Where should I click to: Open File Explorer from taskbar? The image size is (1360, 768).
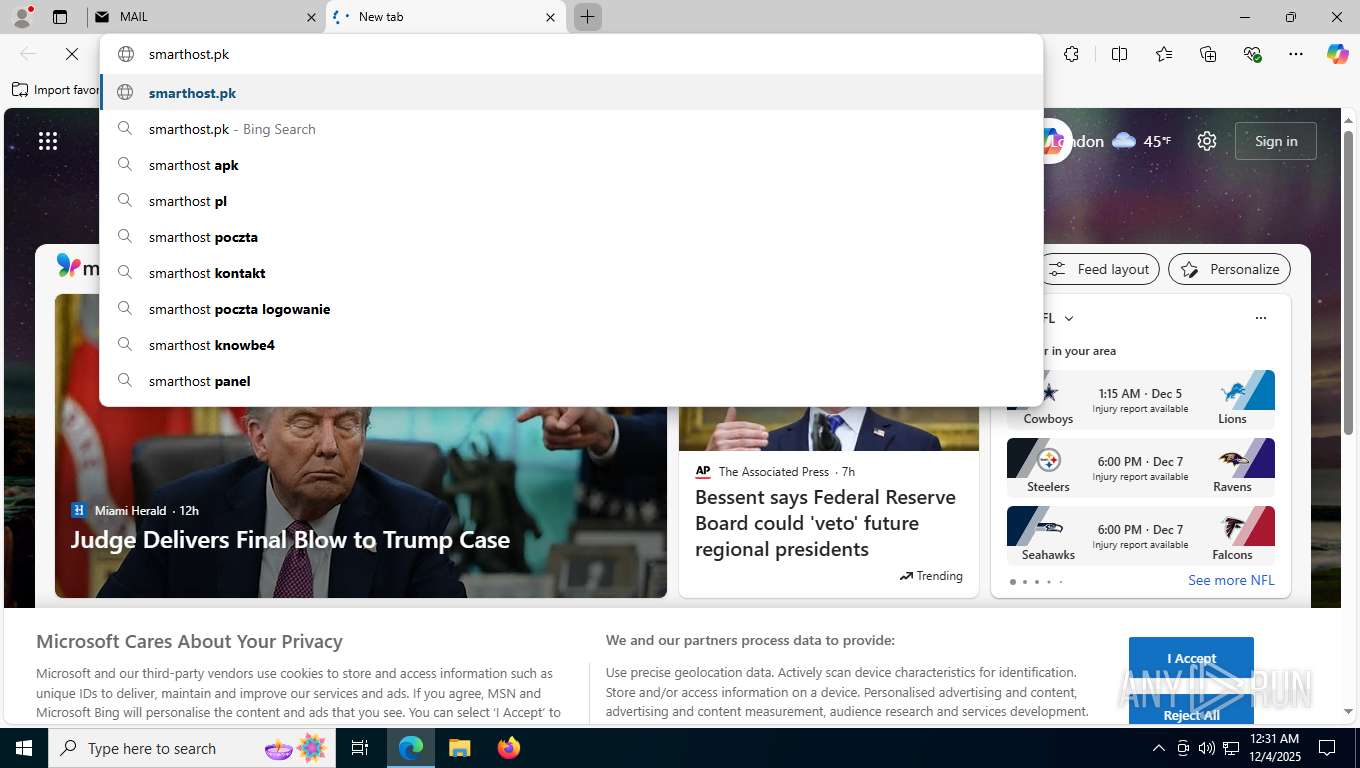pyautogui.click(x=459, y=748)
